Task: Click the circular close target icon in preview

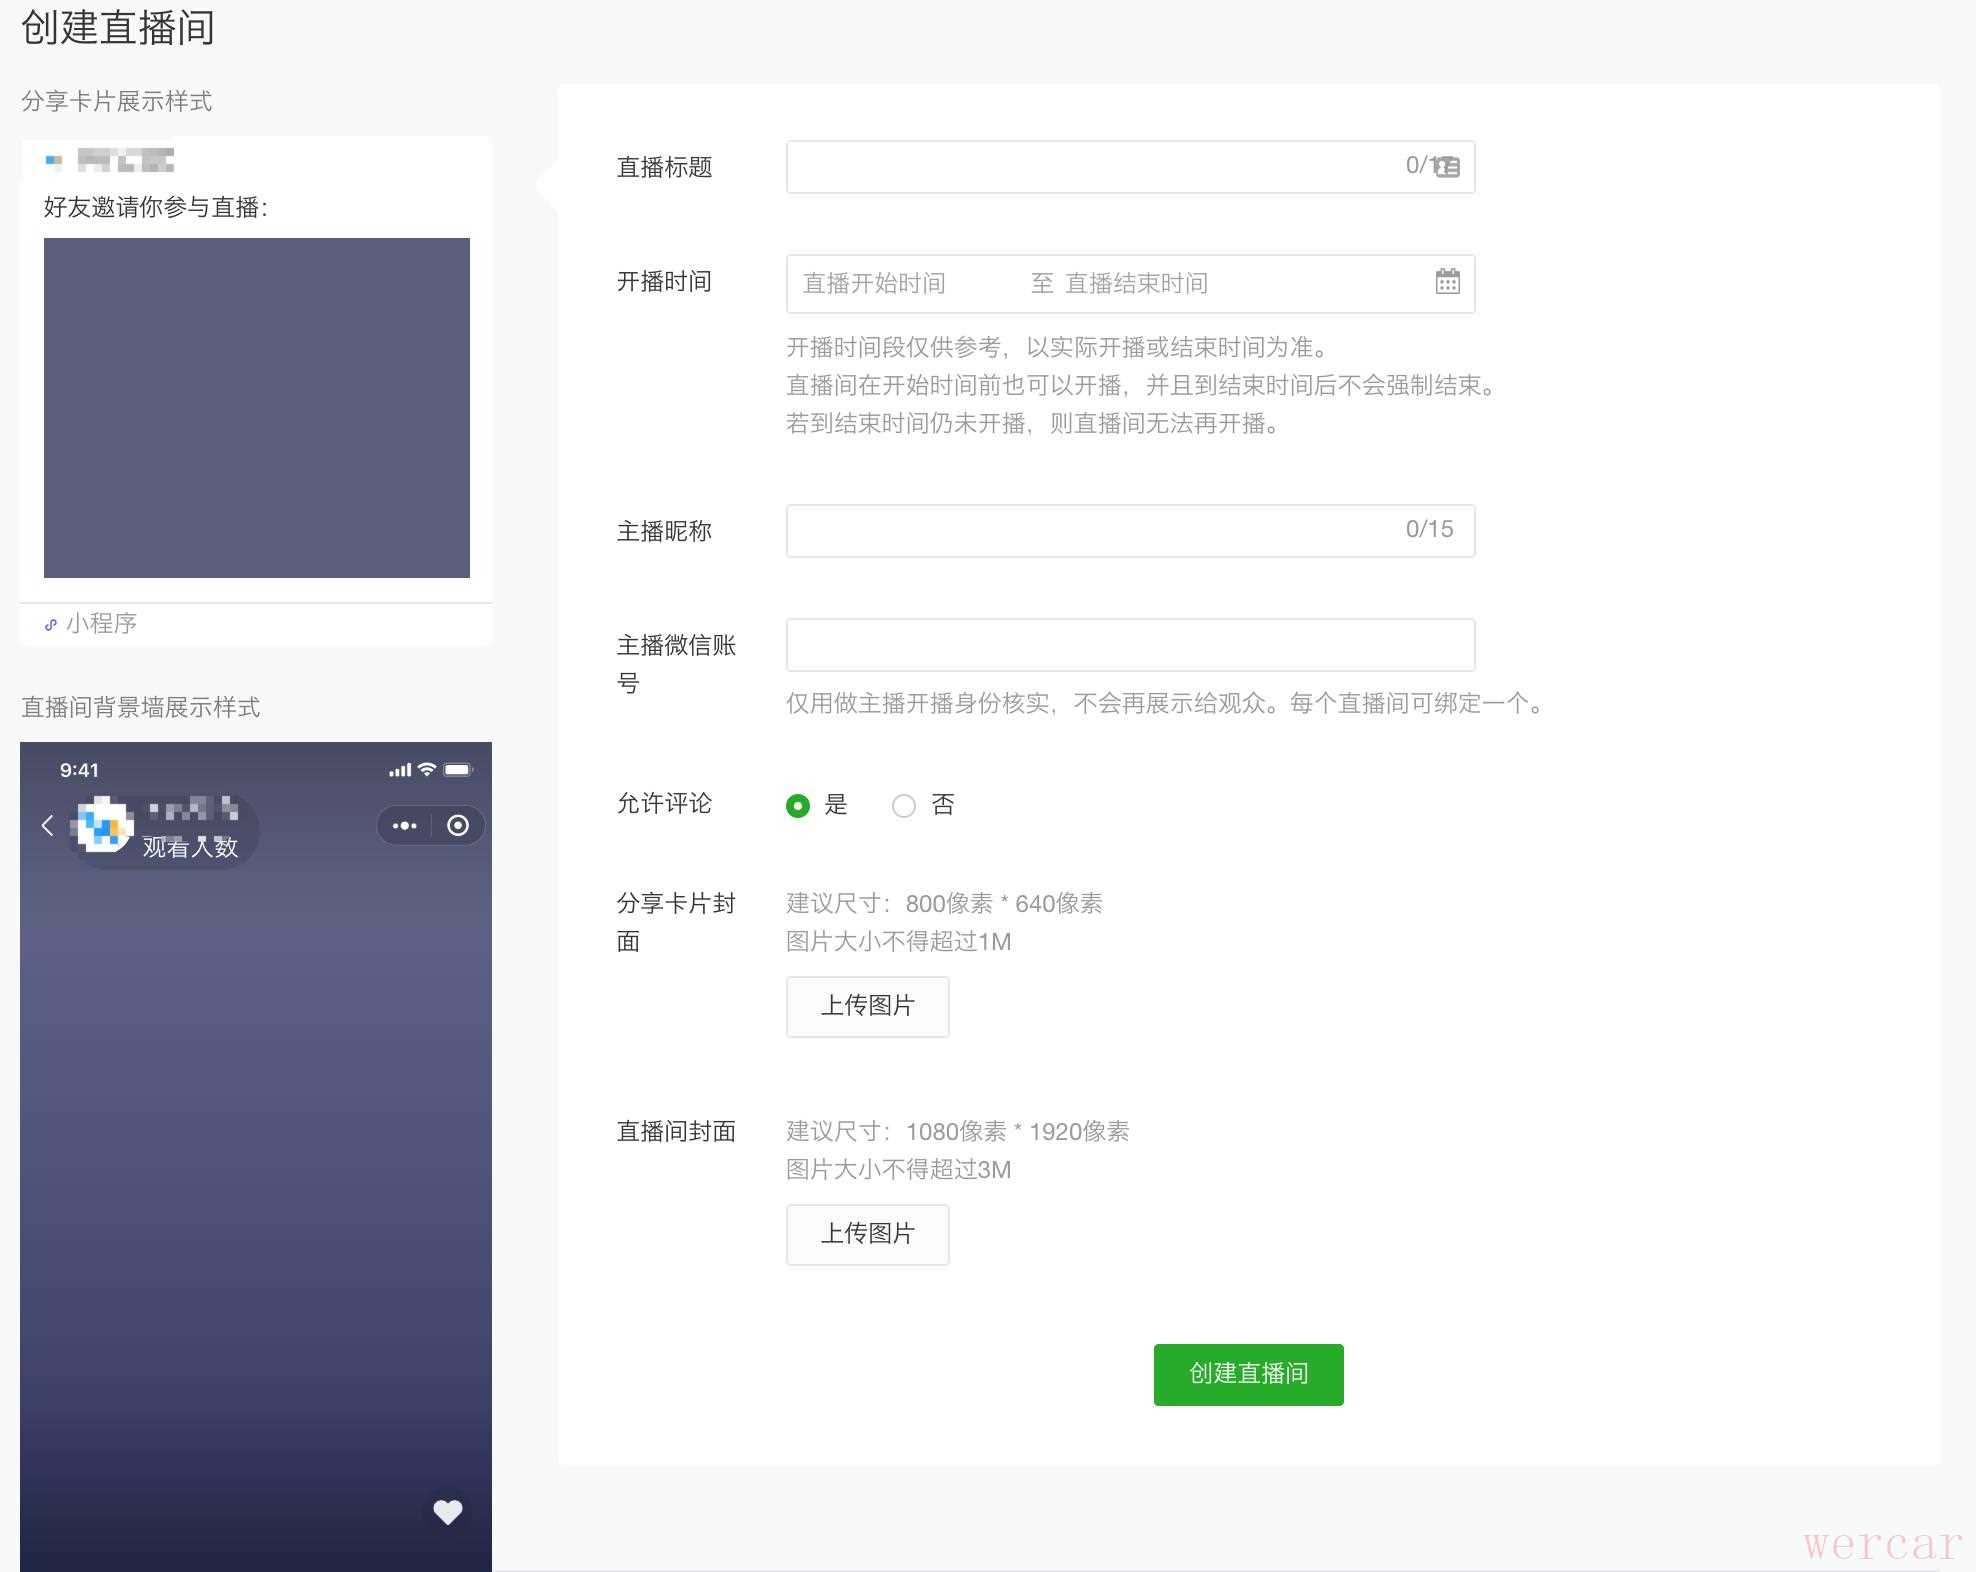Action: pyautogui.click(x=458, y=825)
